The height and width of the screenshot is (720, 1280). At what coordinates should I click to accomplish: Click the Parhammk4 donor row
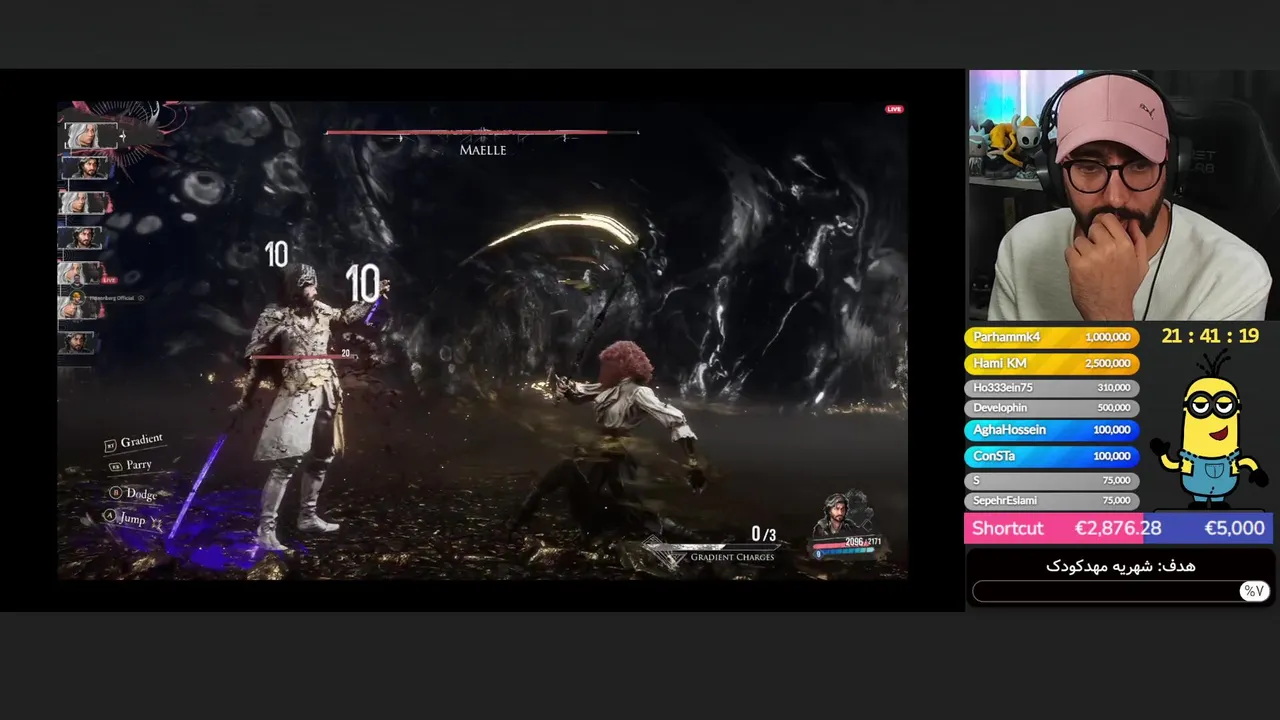point(1051,338)
